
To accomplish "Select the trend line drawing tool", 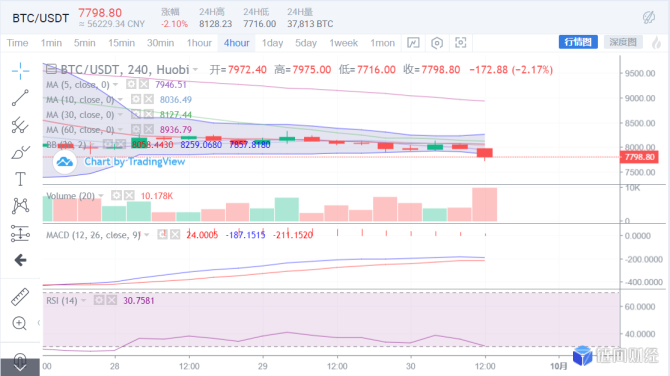I will tap(20, 97).
